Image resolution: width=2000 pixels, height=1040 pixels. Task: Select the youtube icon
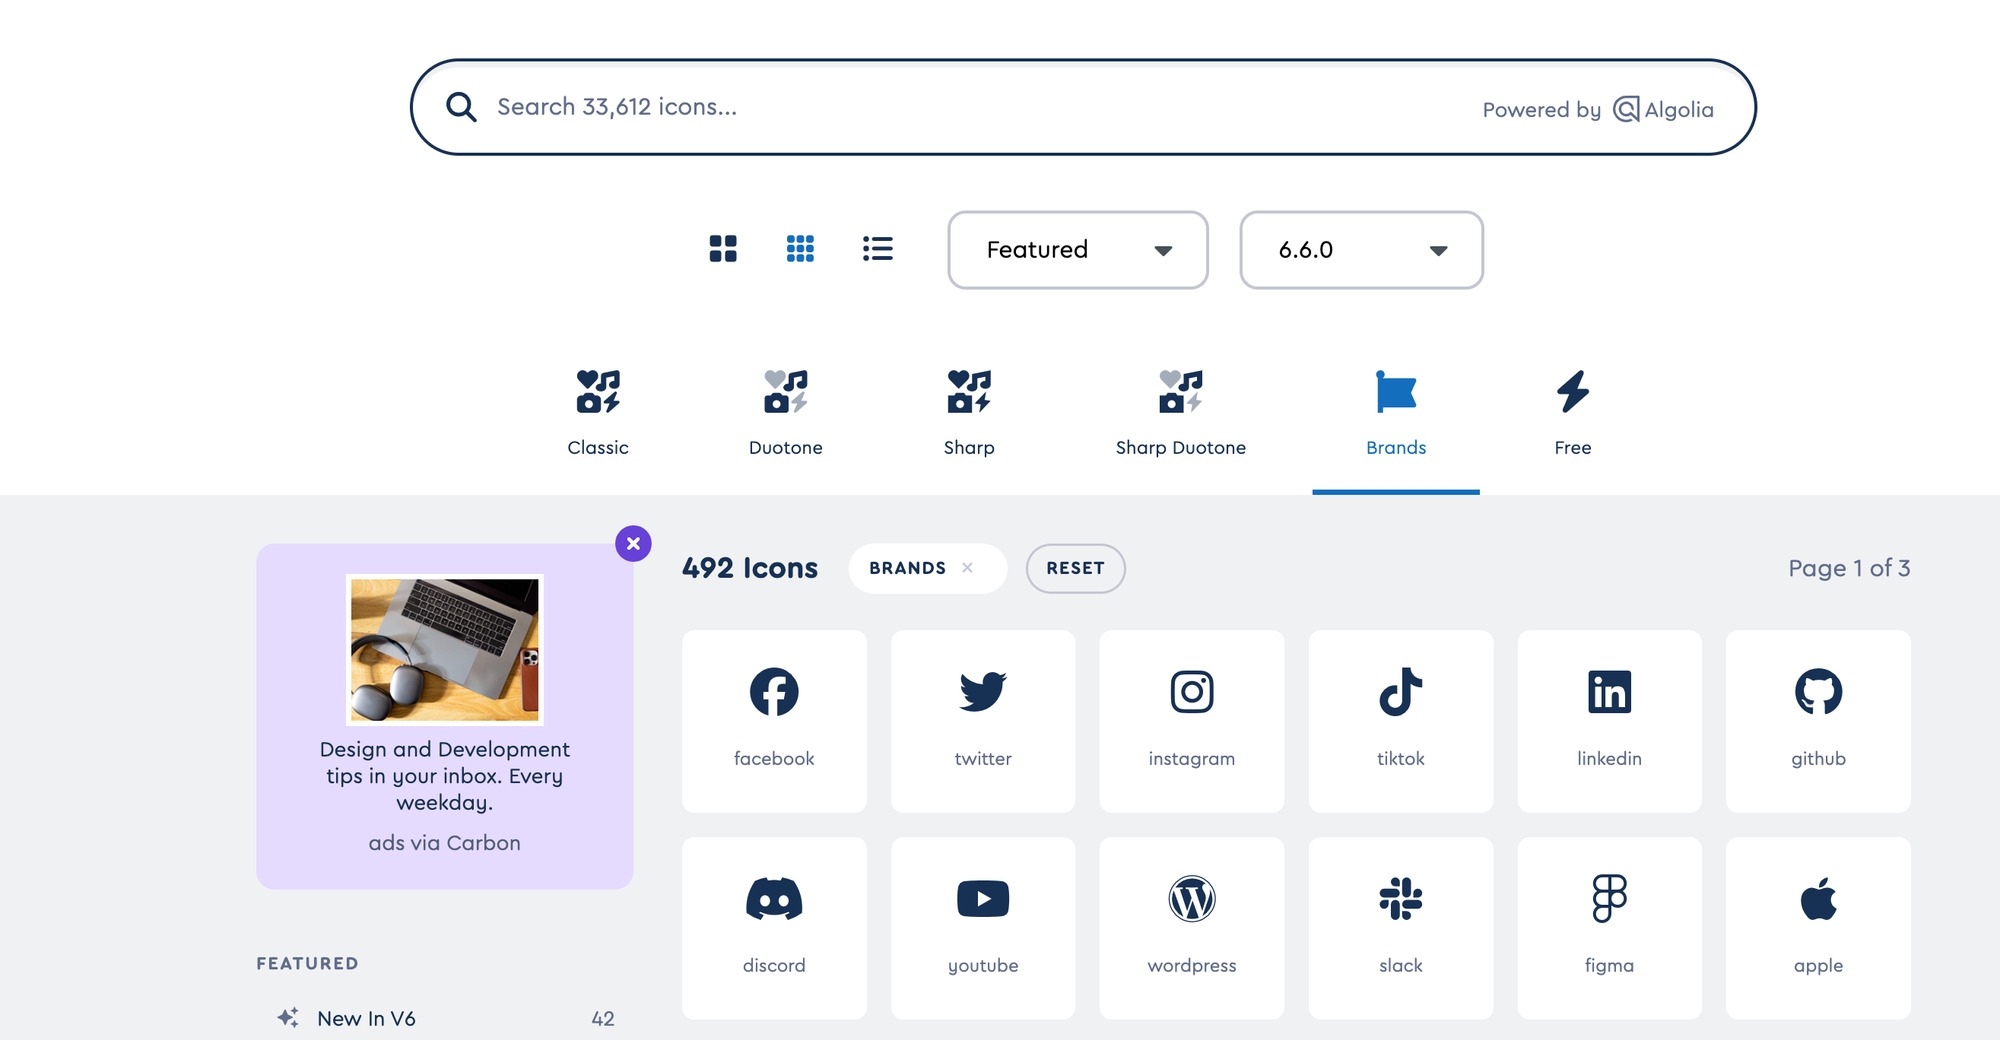click(x=983, y=928)
